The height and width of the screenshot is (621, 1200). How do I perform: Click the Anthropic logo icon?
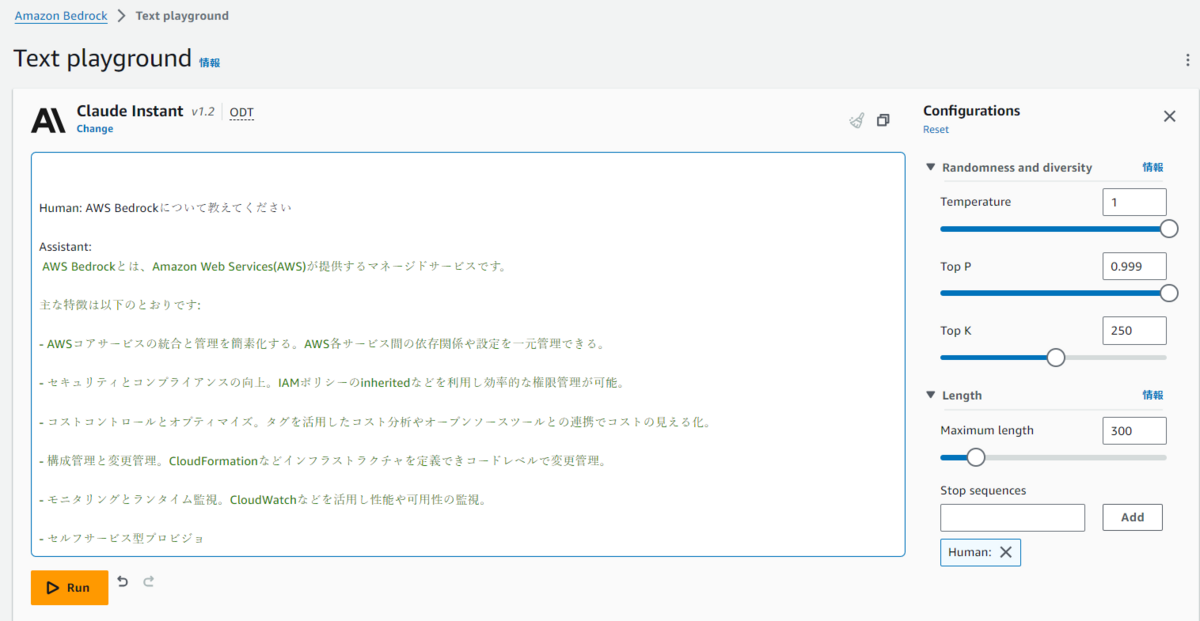click(48, 120)
